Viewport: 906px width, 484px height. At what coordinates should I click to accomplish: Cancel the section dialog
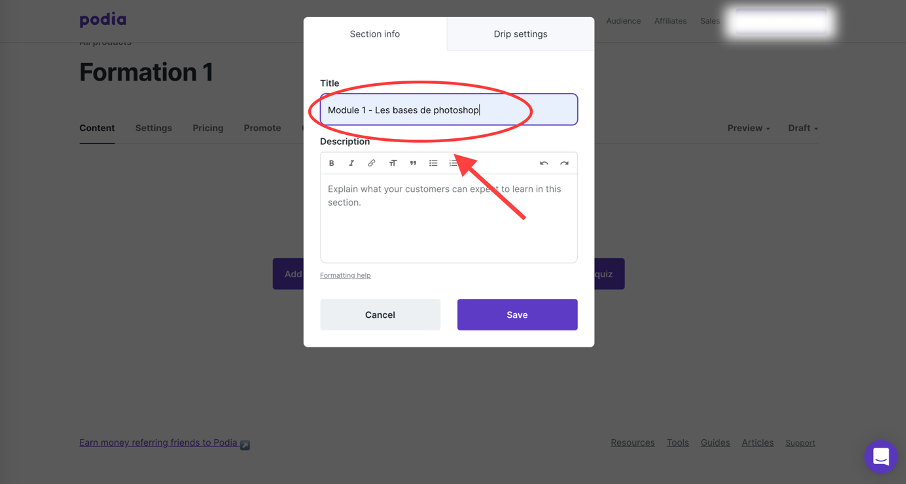click(380, 315)
